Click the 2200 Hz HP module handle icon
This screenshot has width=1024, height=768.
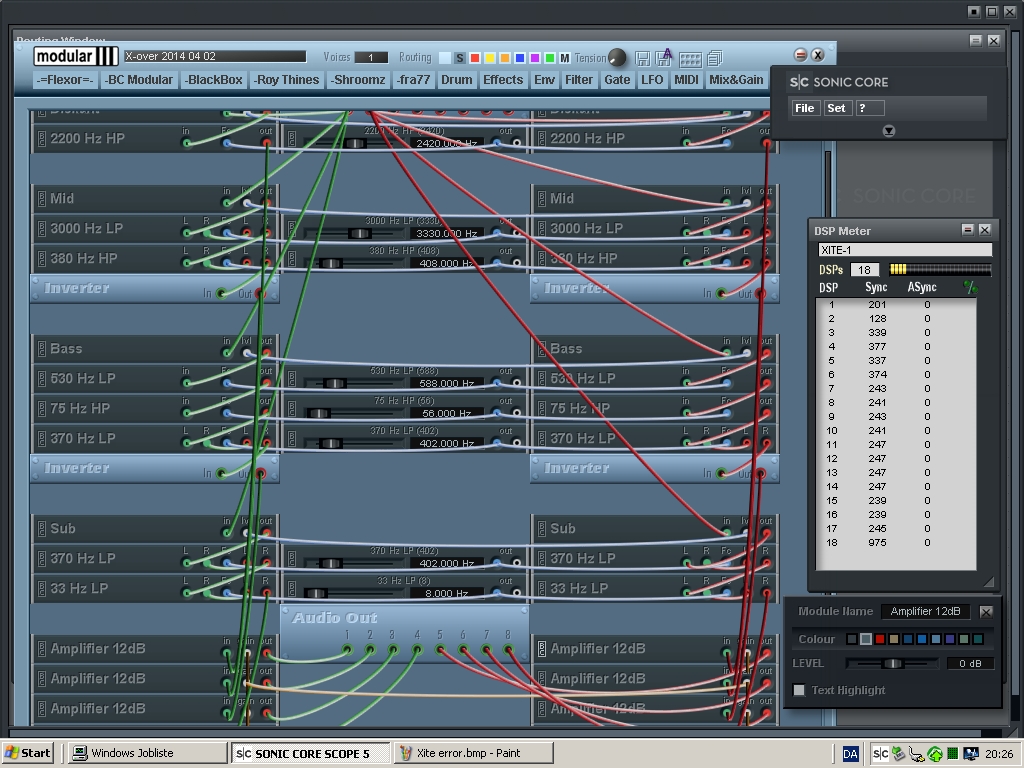coord(42,139)
